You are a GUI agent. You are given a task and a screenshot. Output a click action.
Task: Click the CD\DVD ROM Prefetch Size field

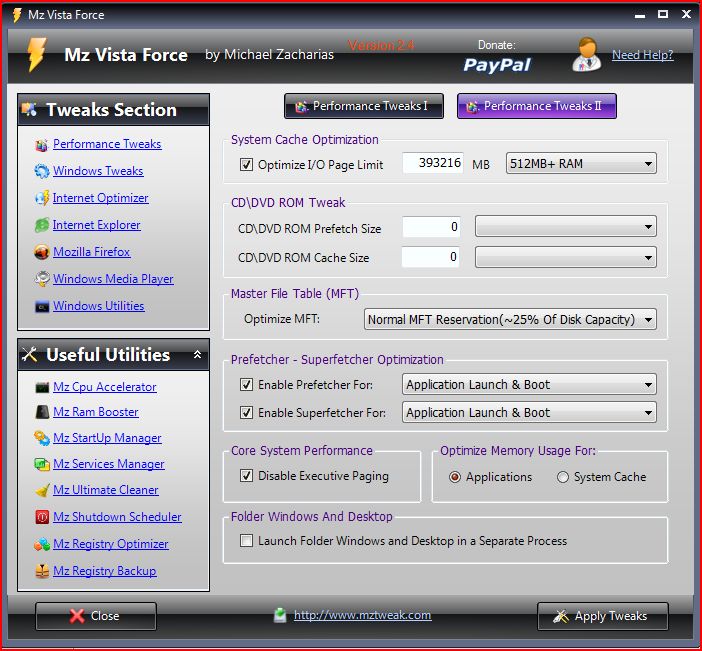coord(431,227)
